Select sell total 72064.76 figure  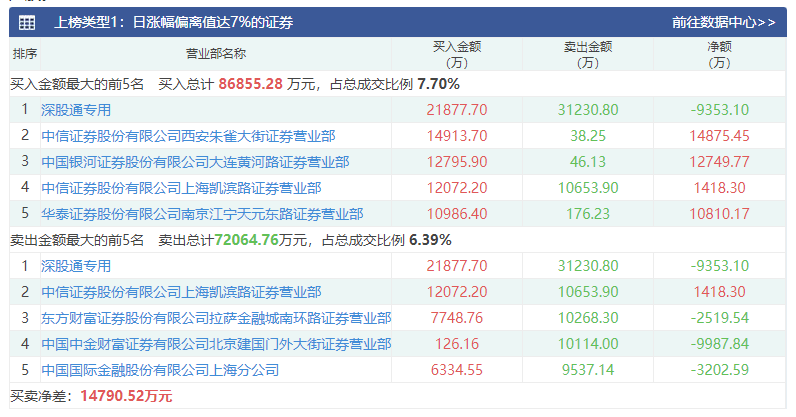(x=246, y=240)
